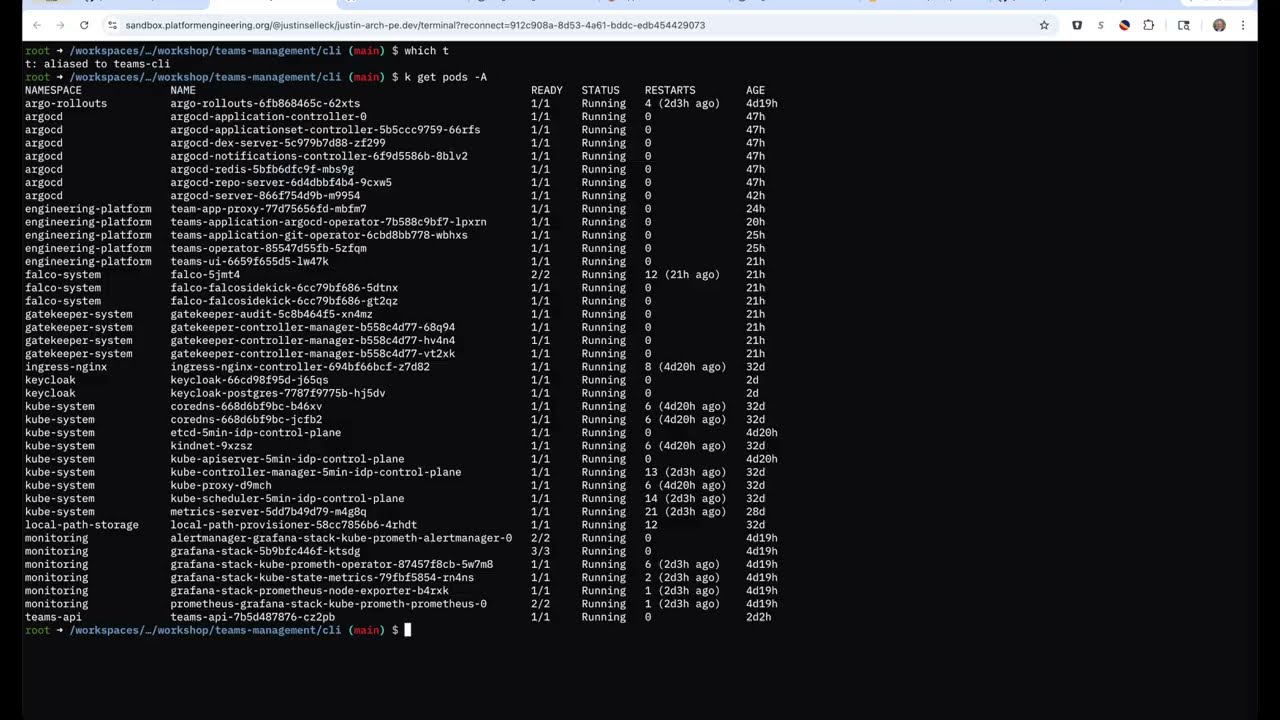Select pod gatekeeper-audit-5c8b464f5-xn4mz
The width and height of the screenshot is (1280, 720).
[271, 314]
